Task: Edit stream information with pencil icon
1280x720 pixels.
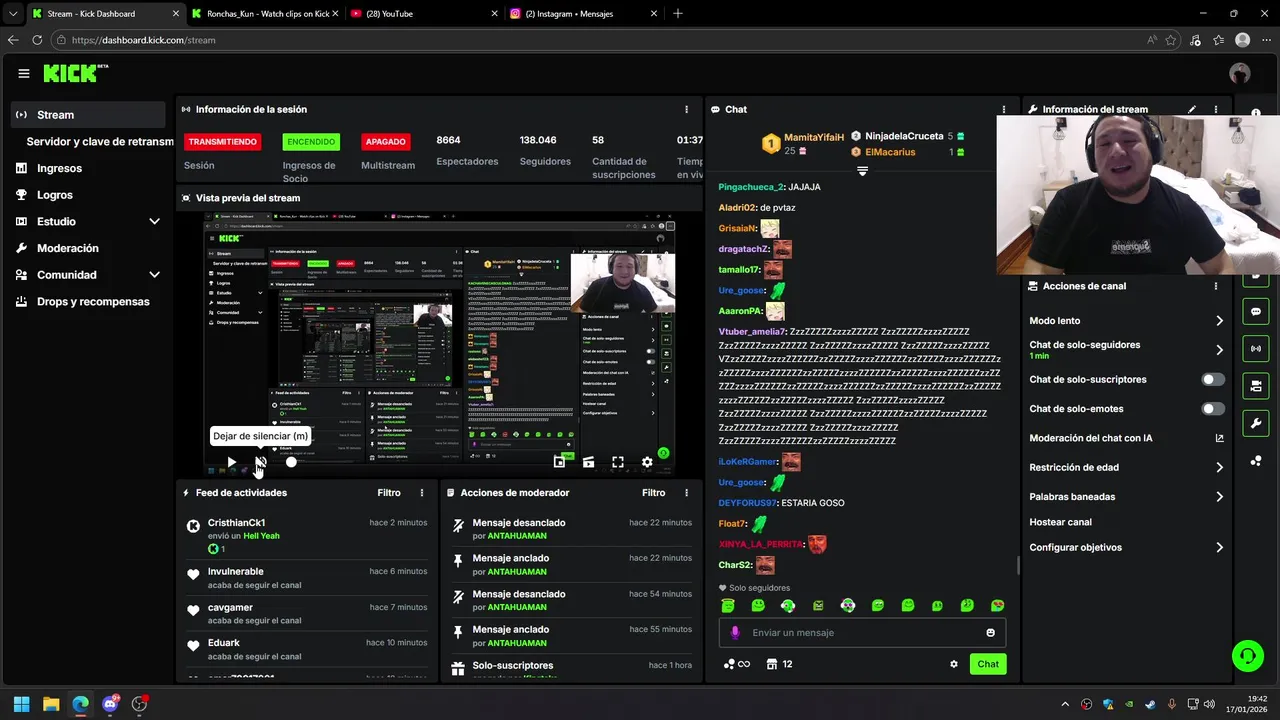Action: (1192, 109)
